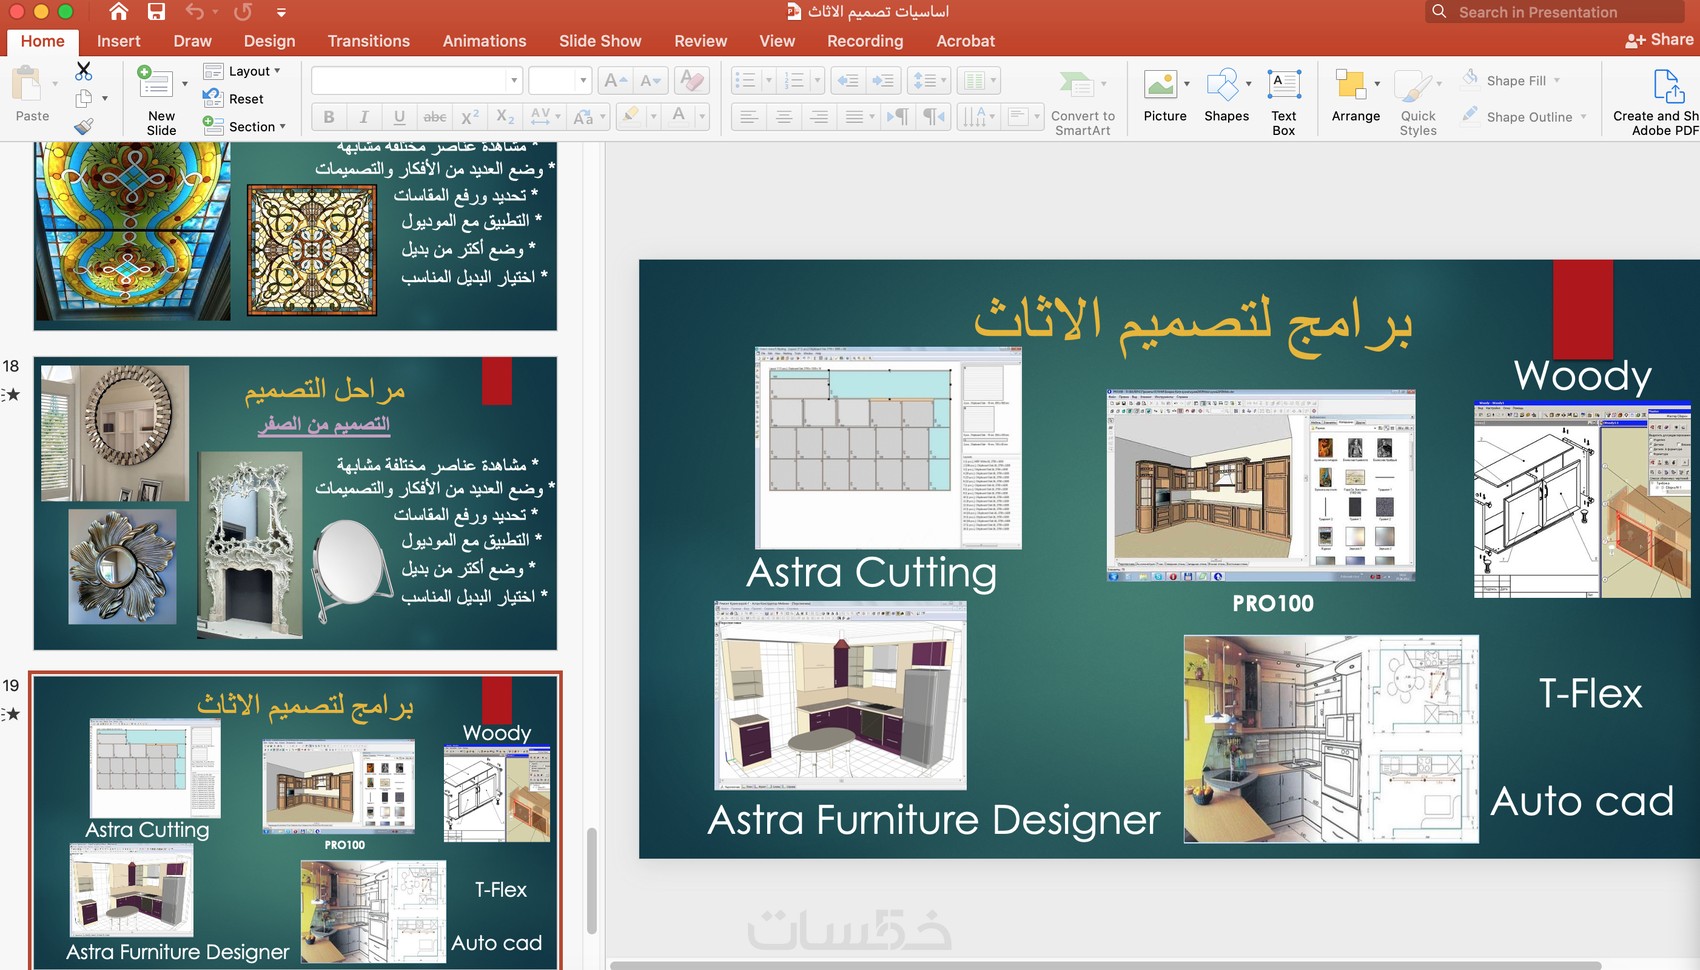Viewport: 1700px width, 970px height.
Task: Switch to the Animations tab
Action: 484,41
